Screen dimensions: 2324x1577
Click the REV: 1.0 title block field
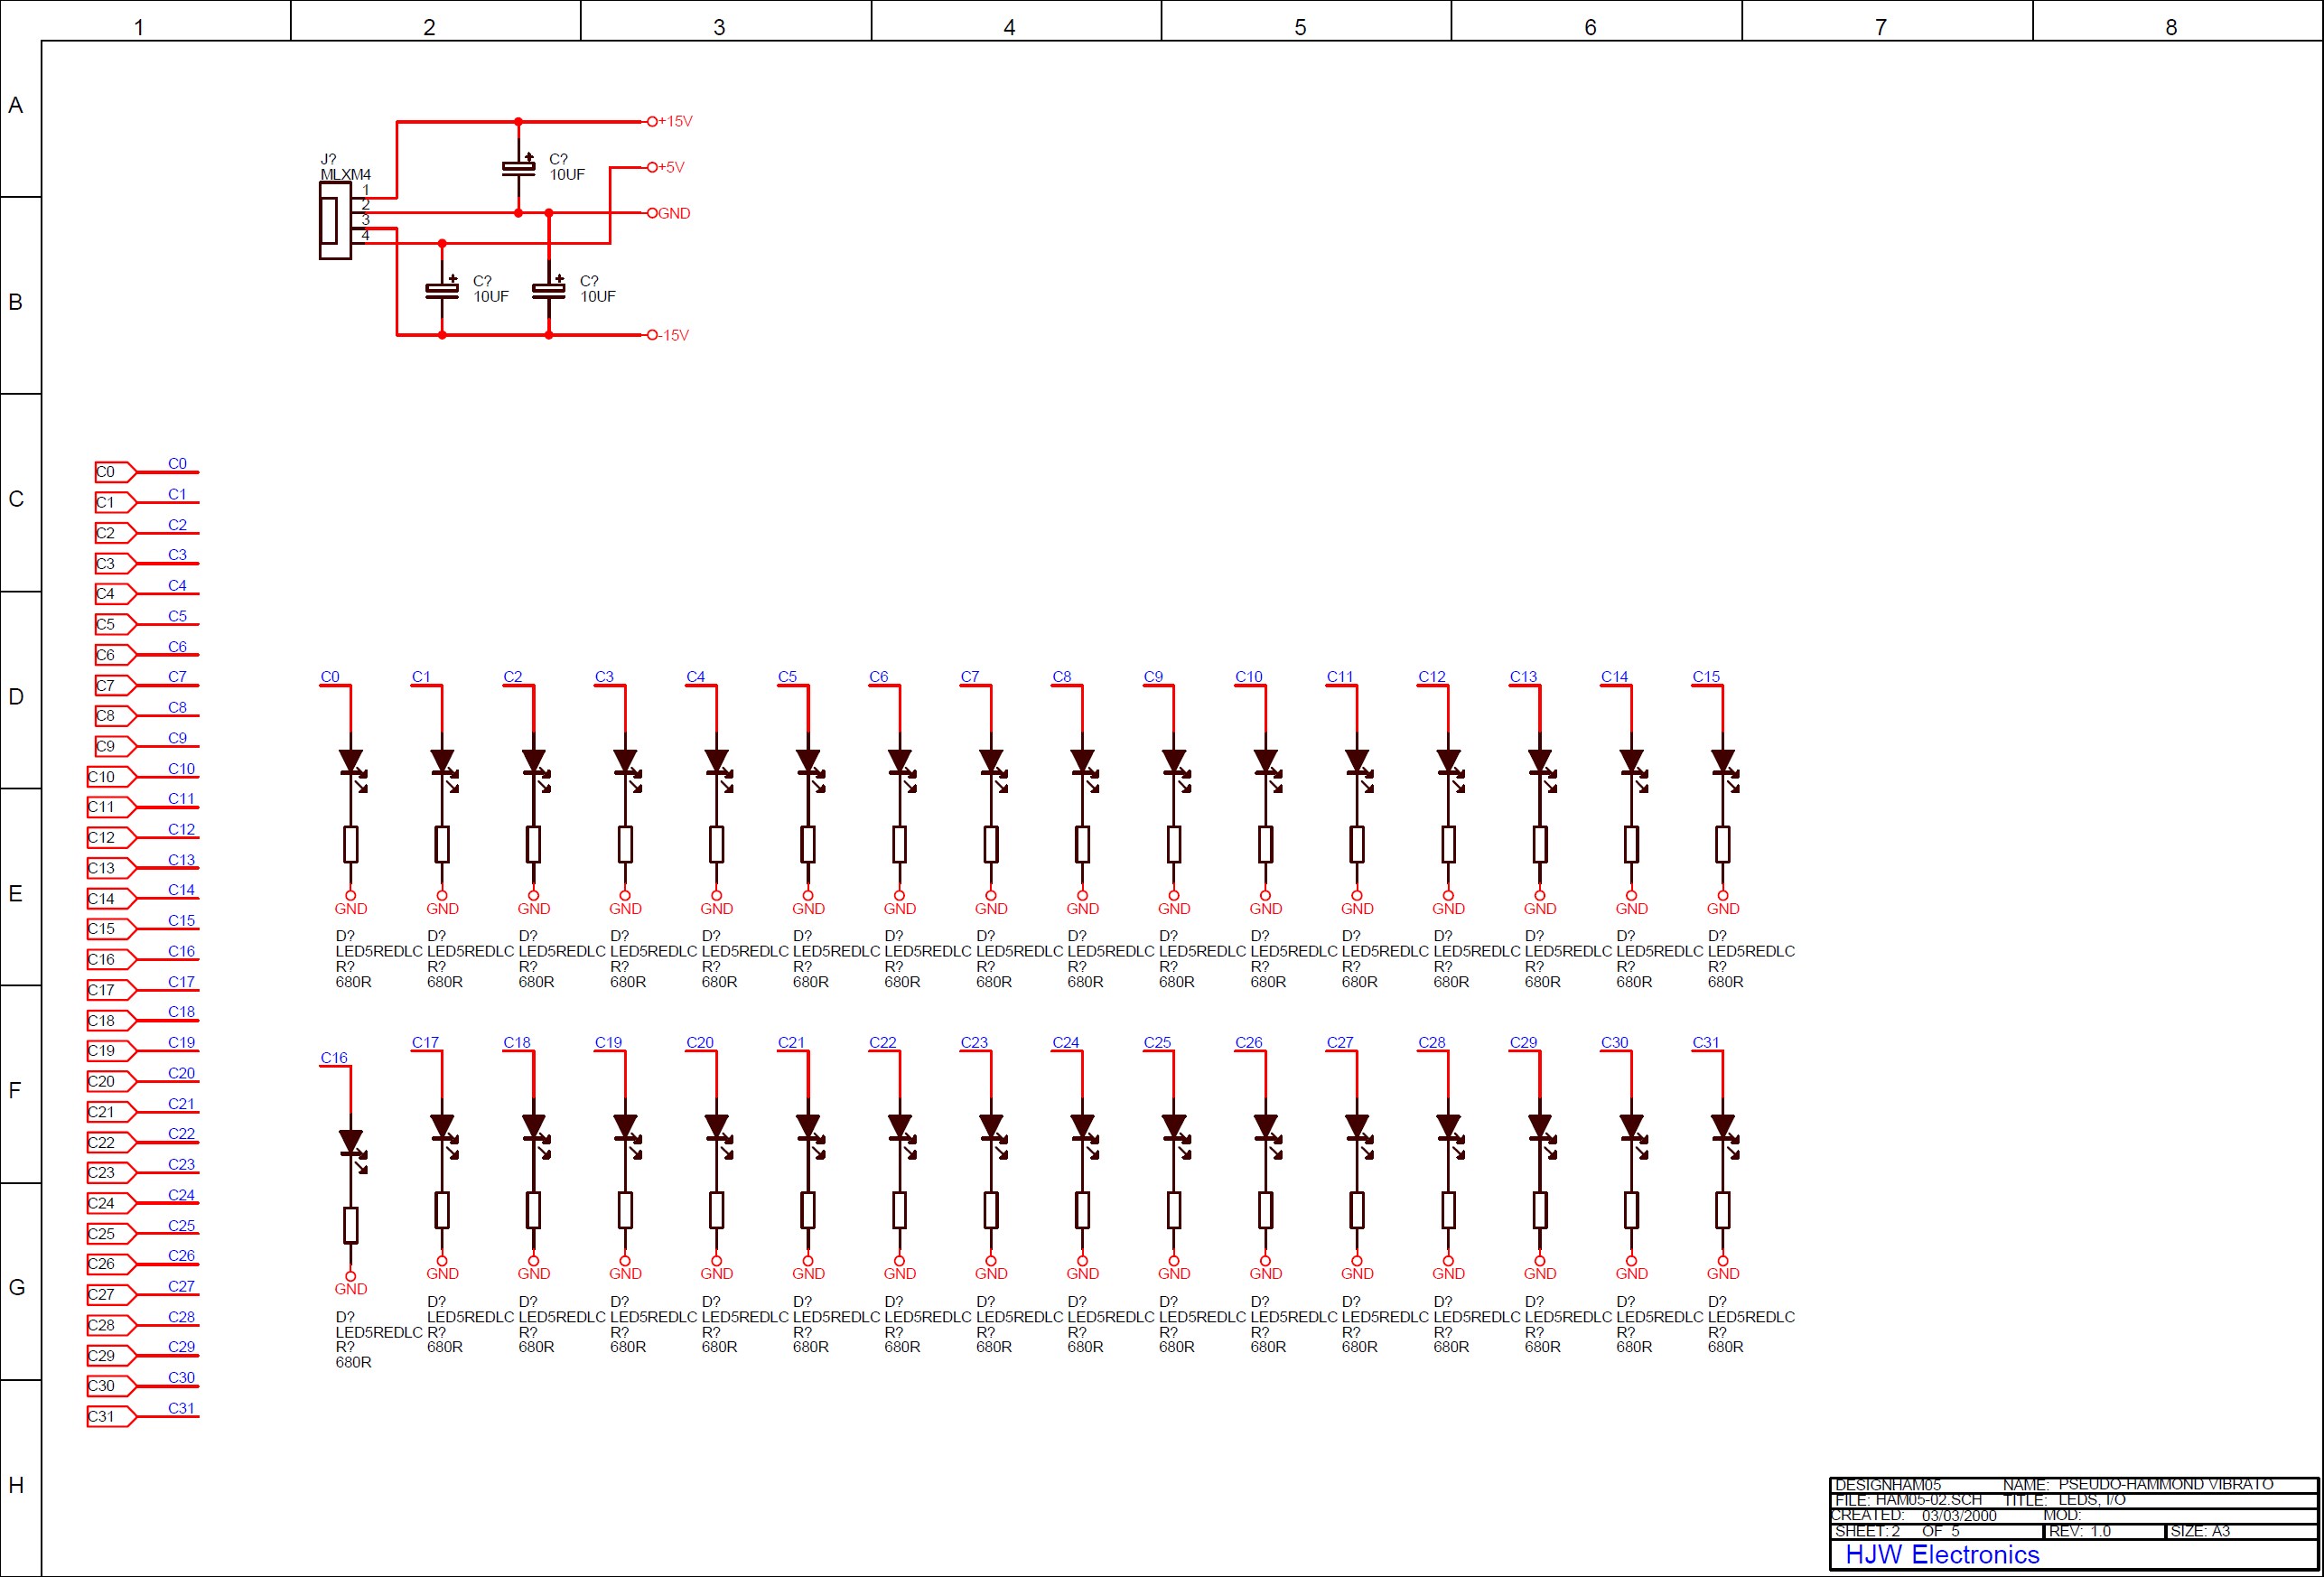tap(2080, 1531)
